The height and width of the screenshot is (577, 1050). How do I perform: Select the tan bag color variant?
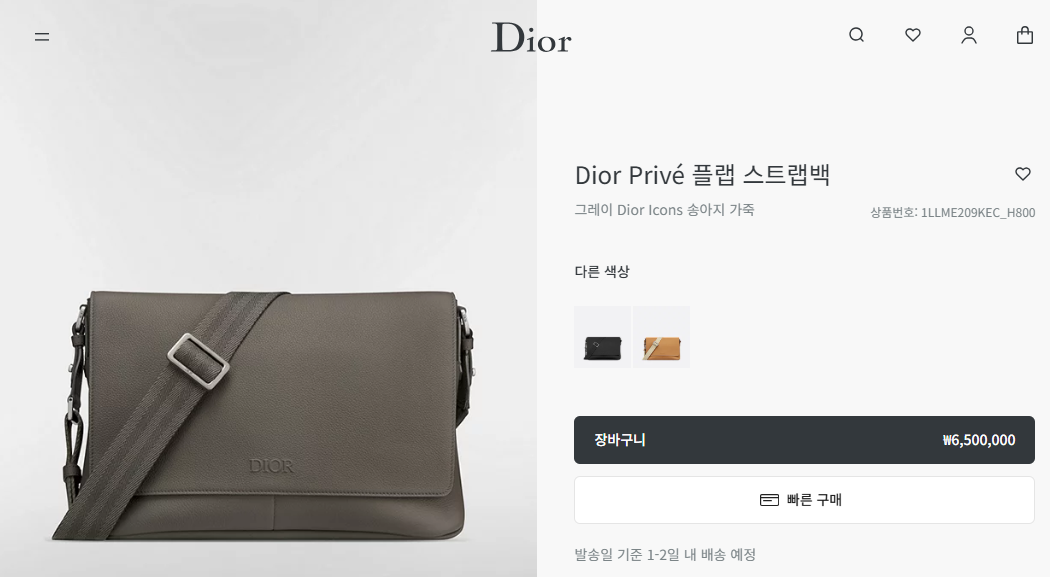click(662, 337)
